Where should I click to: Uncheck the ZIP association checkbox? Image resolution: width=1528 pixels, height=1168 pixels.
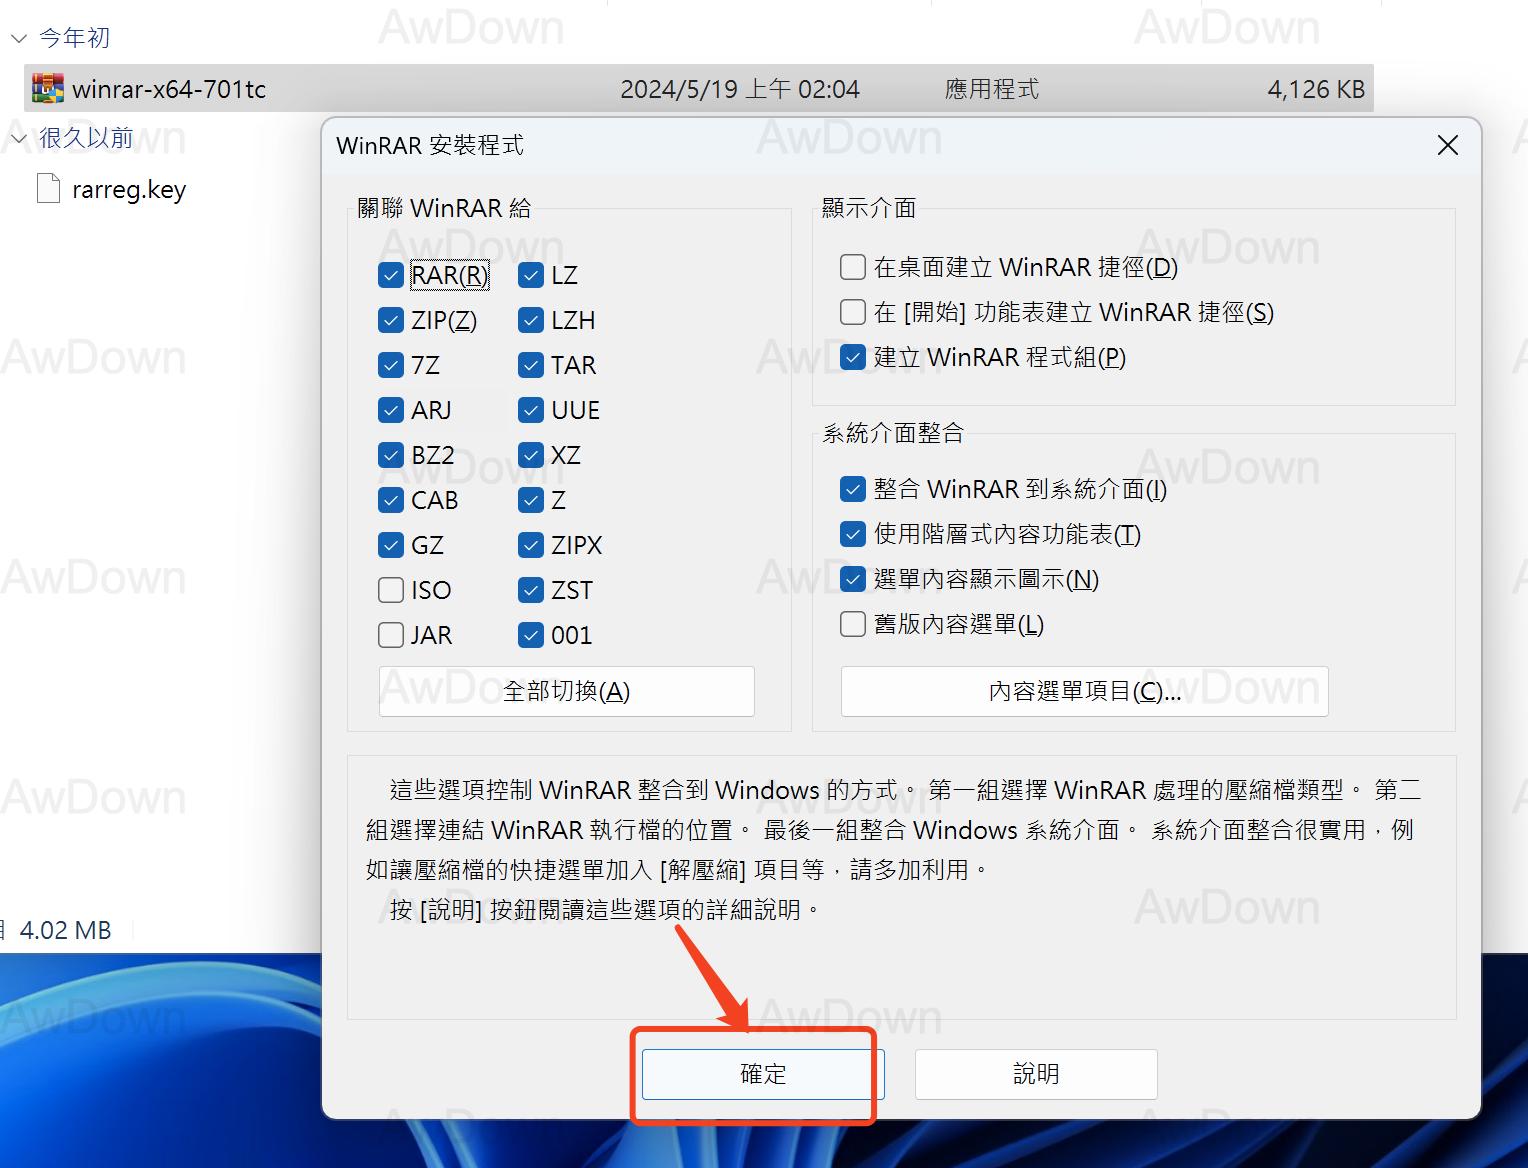click(391, 320)
